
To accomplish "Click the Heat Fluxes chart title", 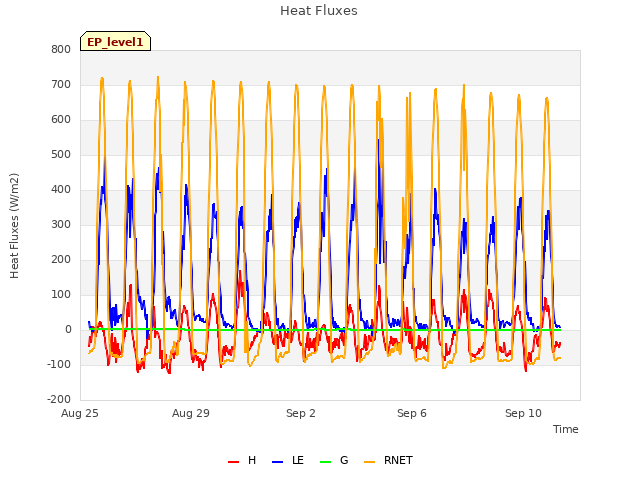I will pyautogui.click(x=319, y=11).
